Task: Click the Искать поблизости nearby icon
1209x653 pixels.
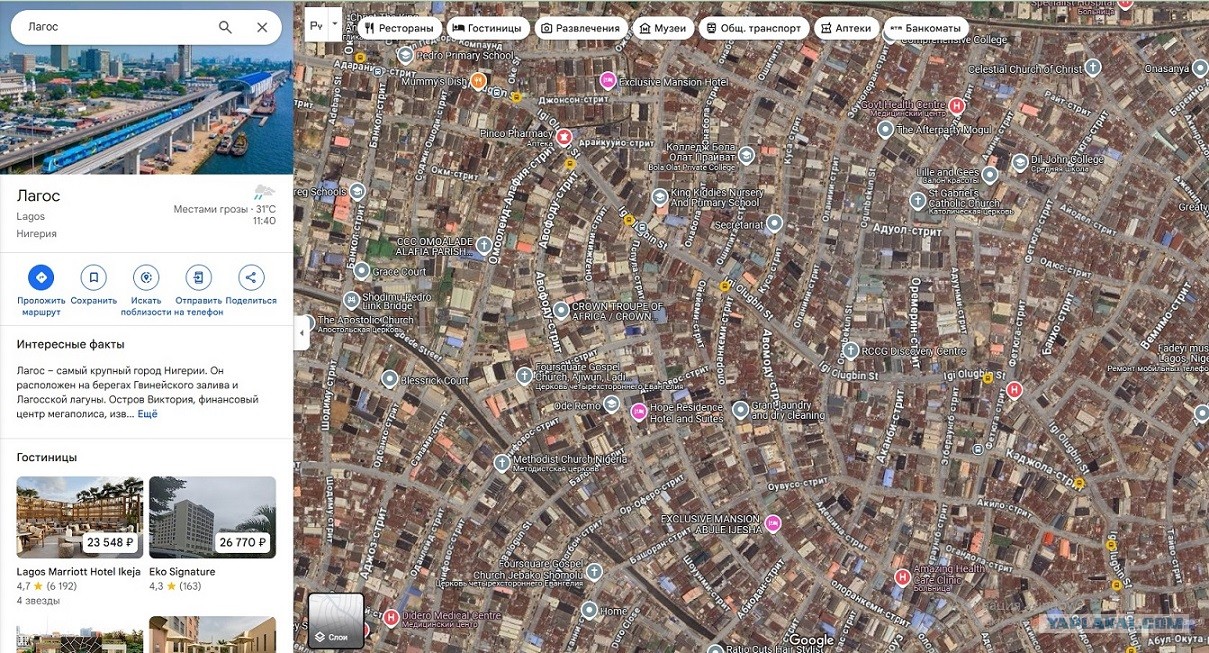Action: [146, 277]
